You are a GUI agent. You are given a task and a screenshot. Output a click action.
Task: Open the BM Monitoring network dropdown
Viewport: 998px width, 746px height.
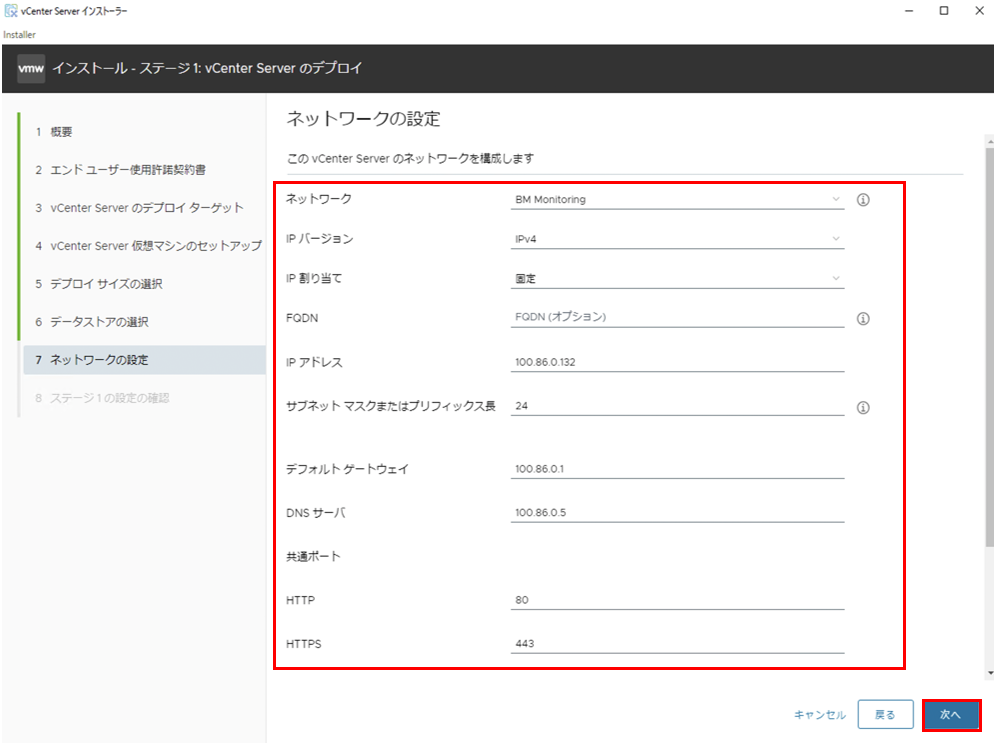click(677, 200)
